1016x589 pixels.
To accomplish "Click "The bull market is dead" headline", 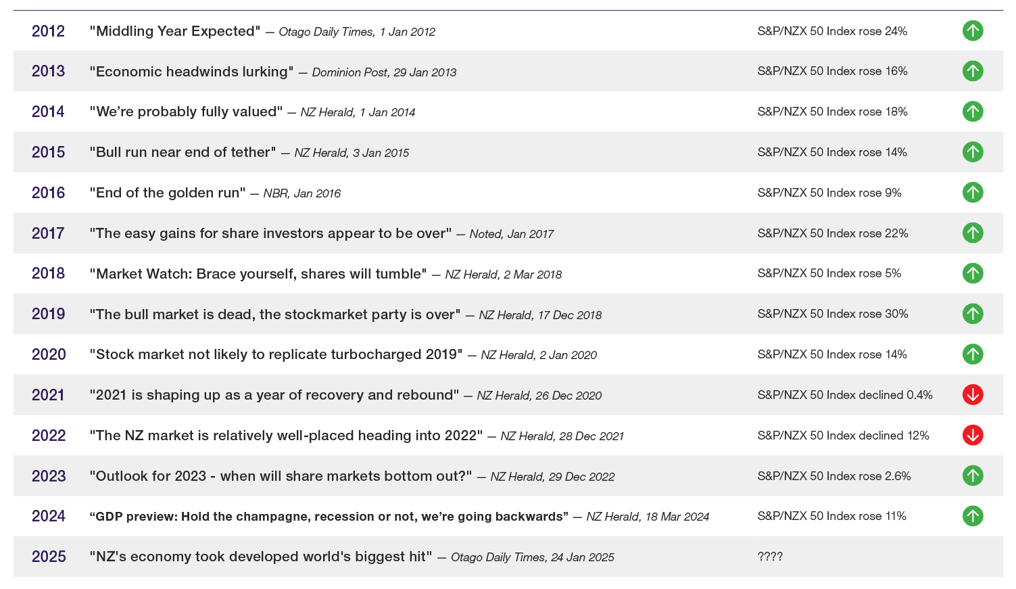I will click(x=275, y=314).
